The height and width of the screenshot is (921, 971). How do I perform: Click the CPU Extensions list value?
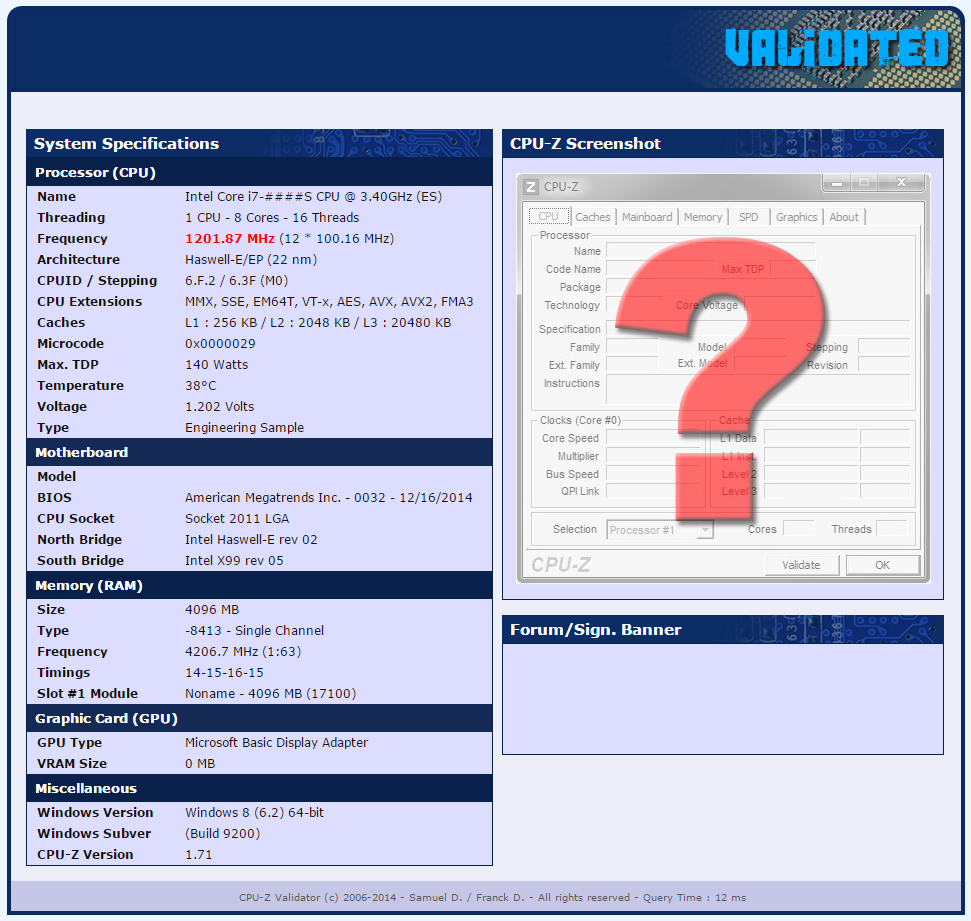(x=329, y=302)
